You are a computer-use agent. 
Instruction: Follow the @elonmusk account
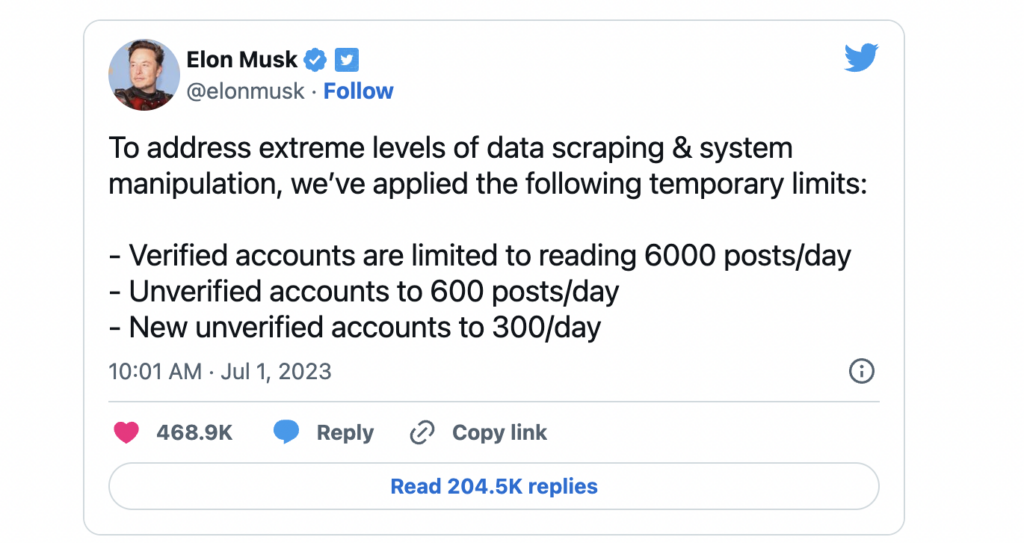click(358, 91)
